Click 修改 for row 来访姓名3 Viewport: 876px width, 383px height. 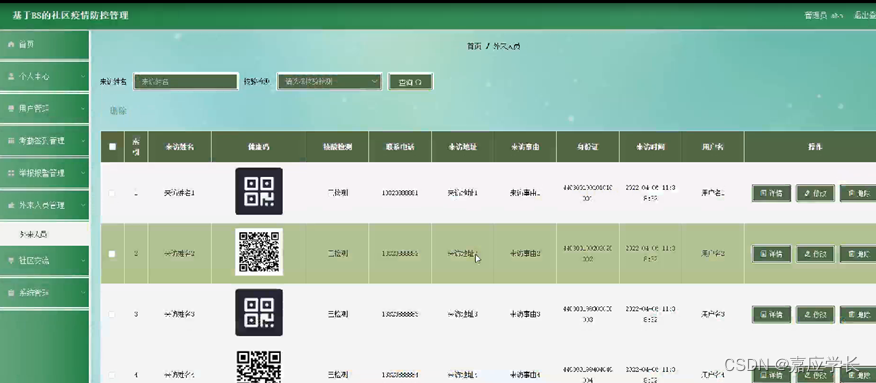coord(815,314)
